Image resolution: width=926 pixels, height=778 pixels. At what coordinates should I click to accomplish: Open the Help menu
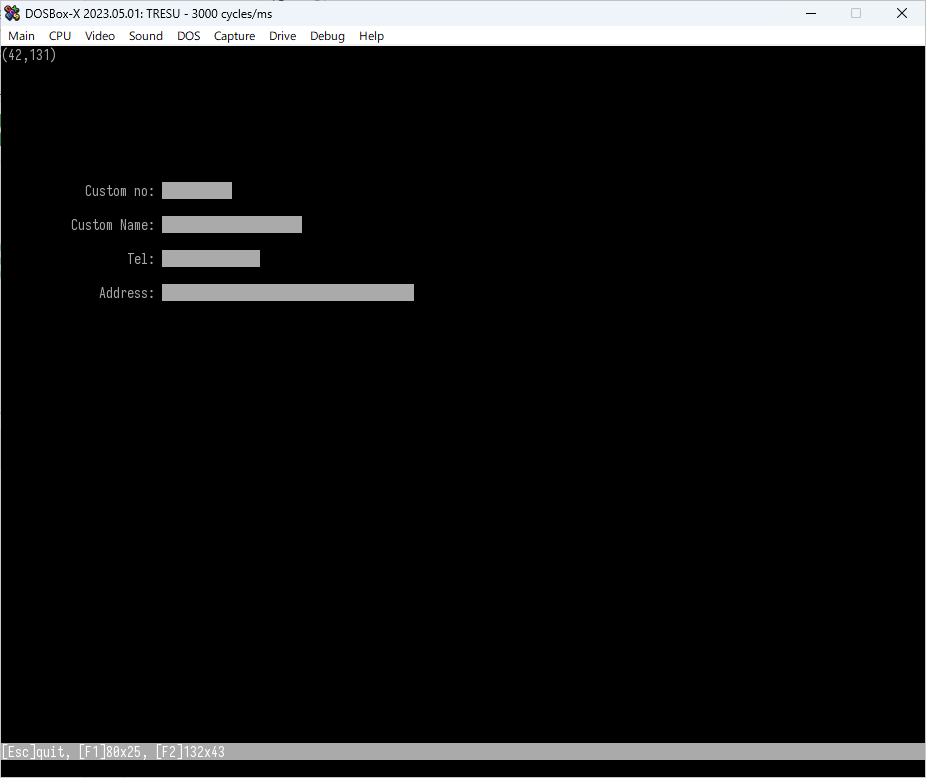371,36
